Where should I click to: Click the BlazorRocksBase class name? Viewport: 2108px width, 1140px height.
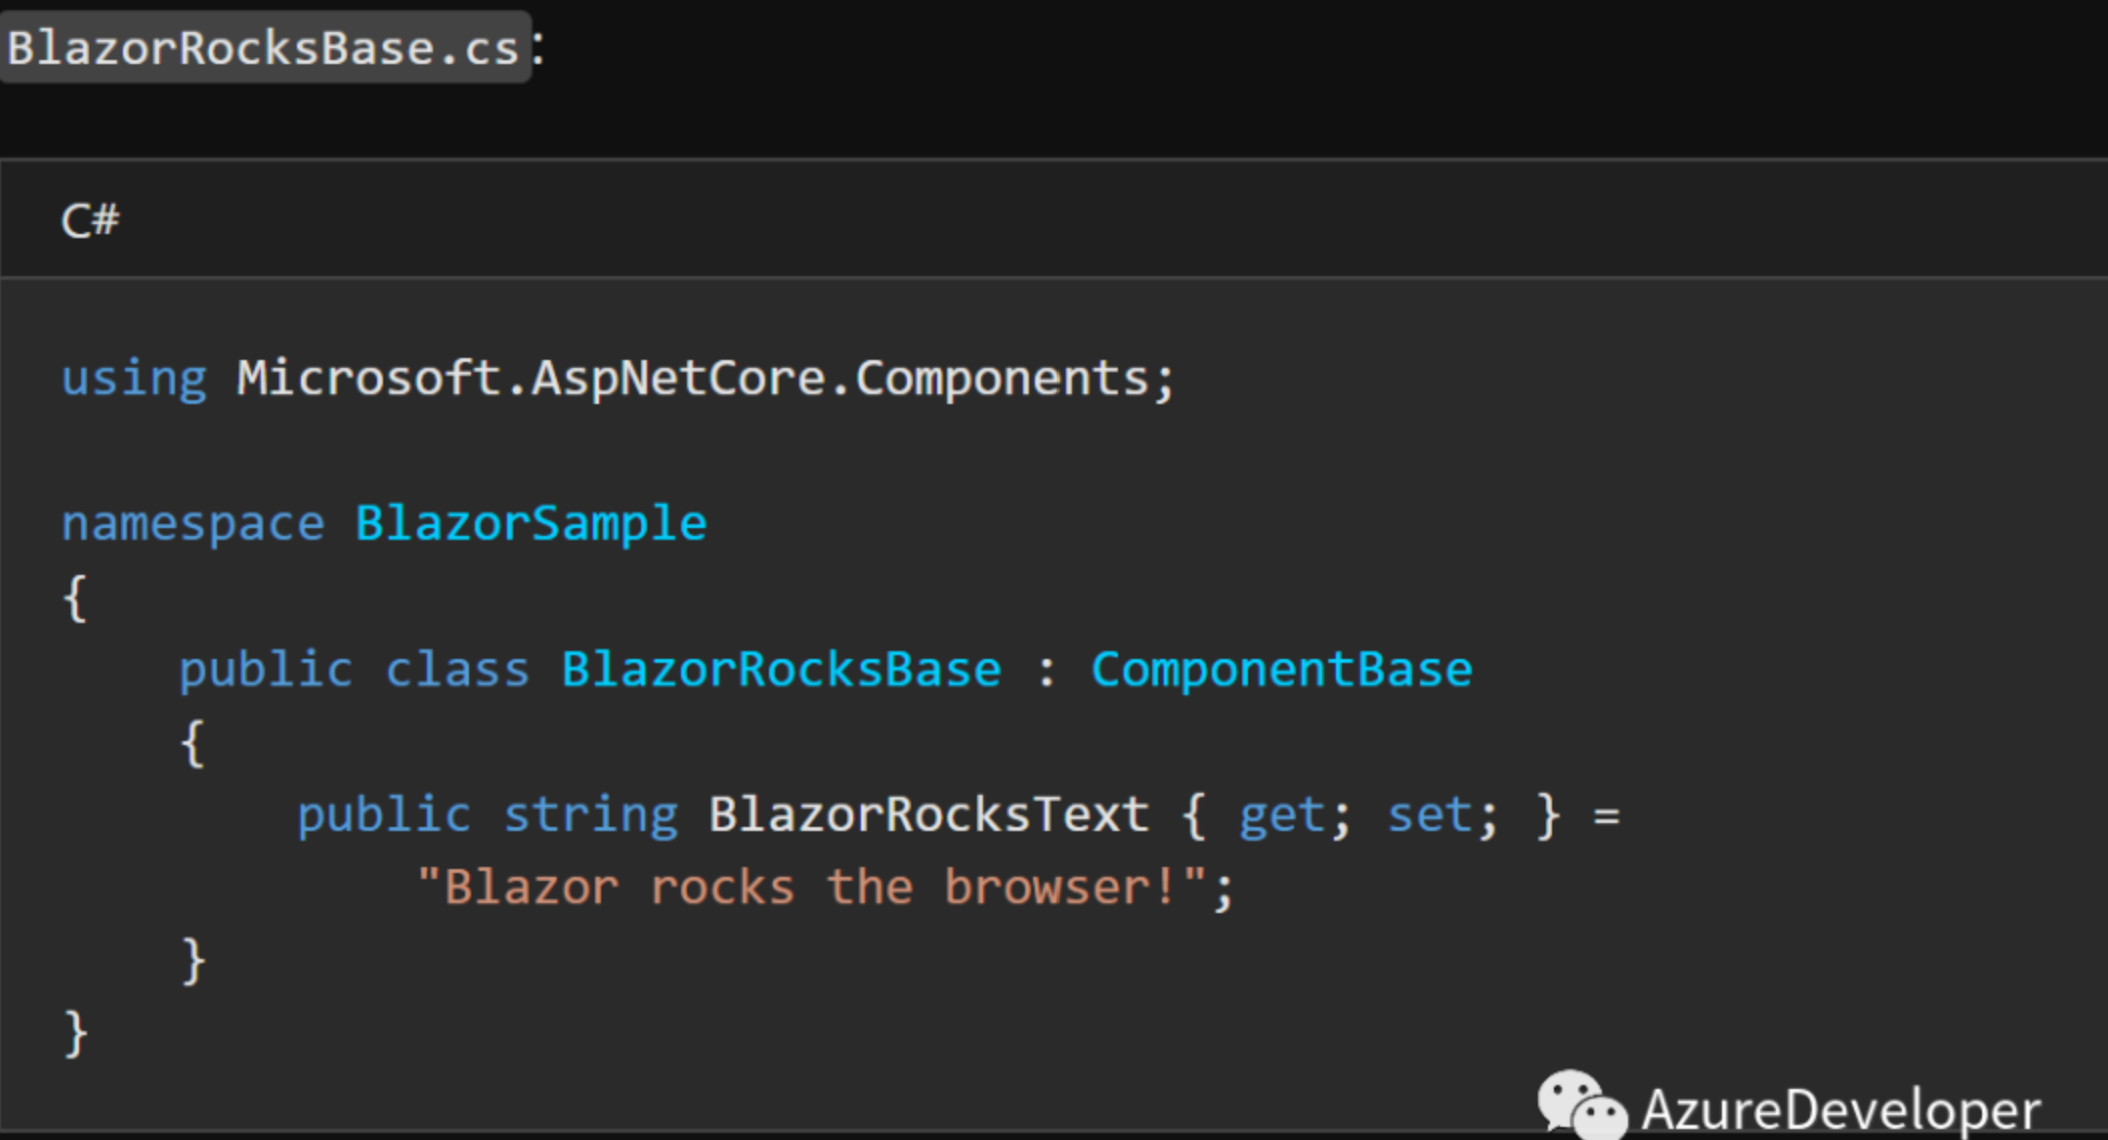click(x=781, y=670)
